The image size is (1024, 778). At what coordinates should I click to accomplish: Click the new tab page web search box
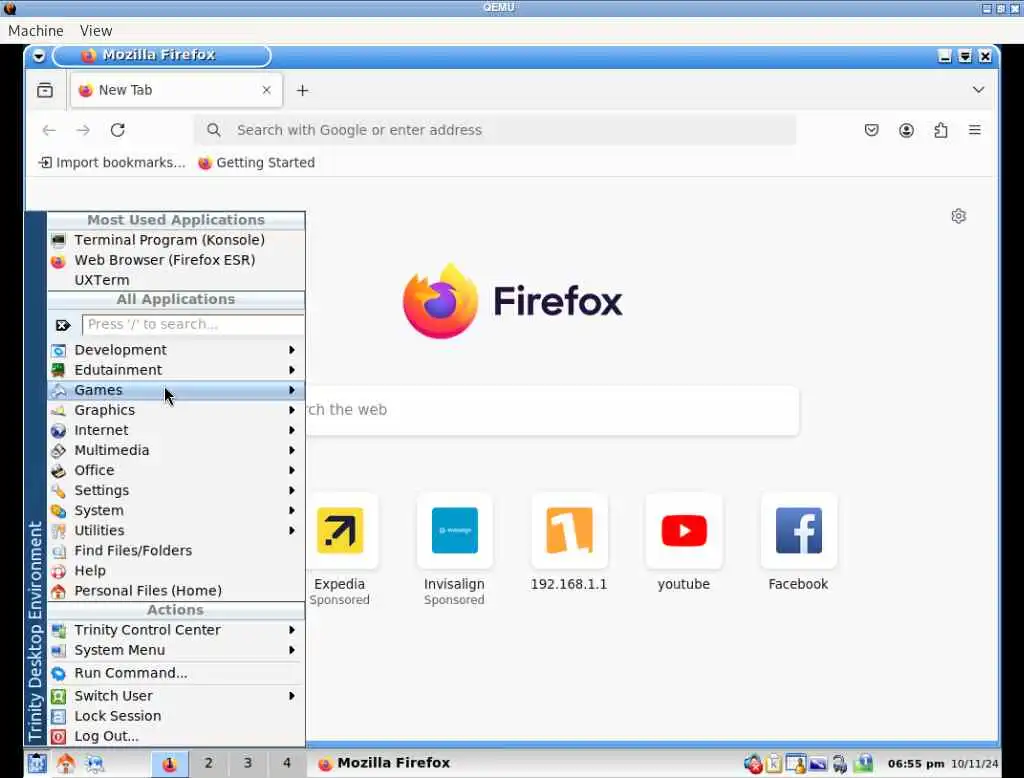coord(552,410)
